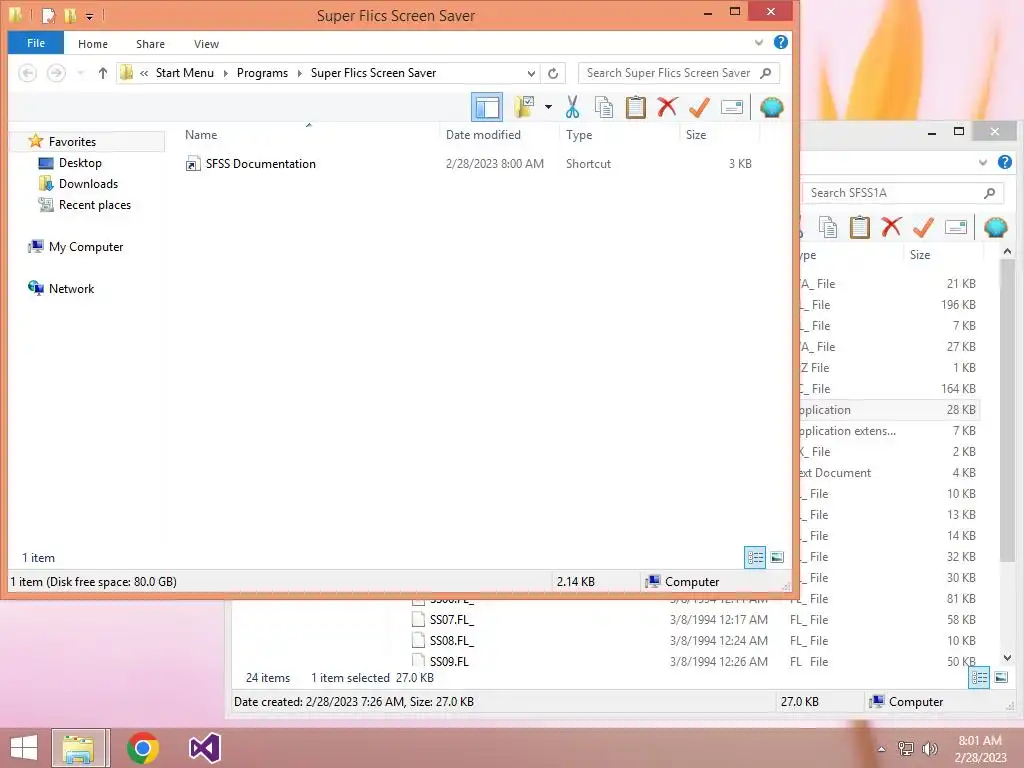Screen dimensions: 1024x768
Task: Expand folder options dropdown arrow in toolbar
Action: [548, 107]
